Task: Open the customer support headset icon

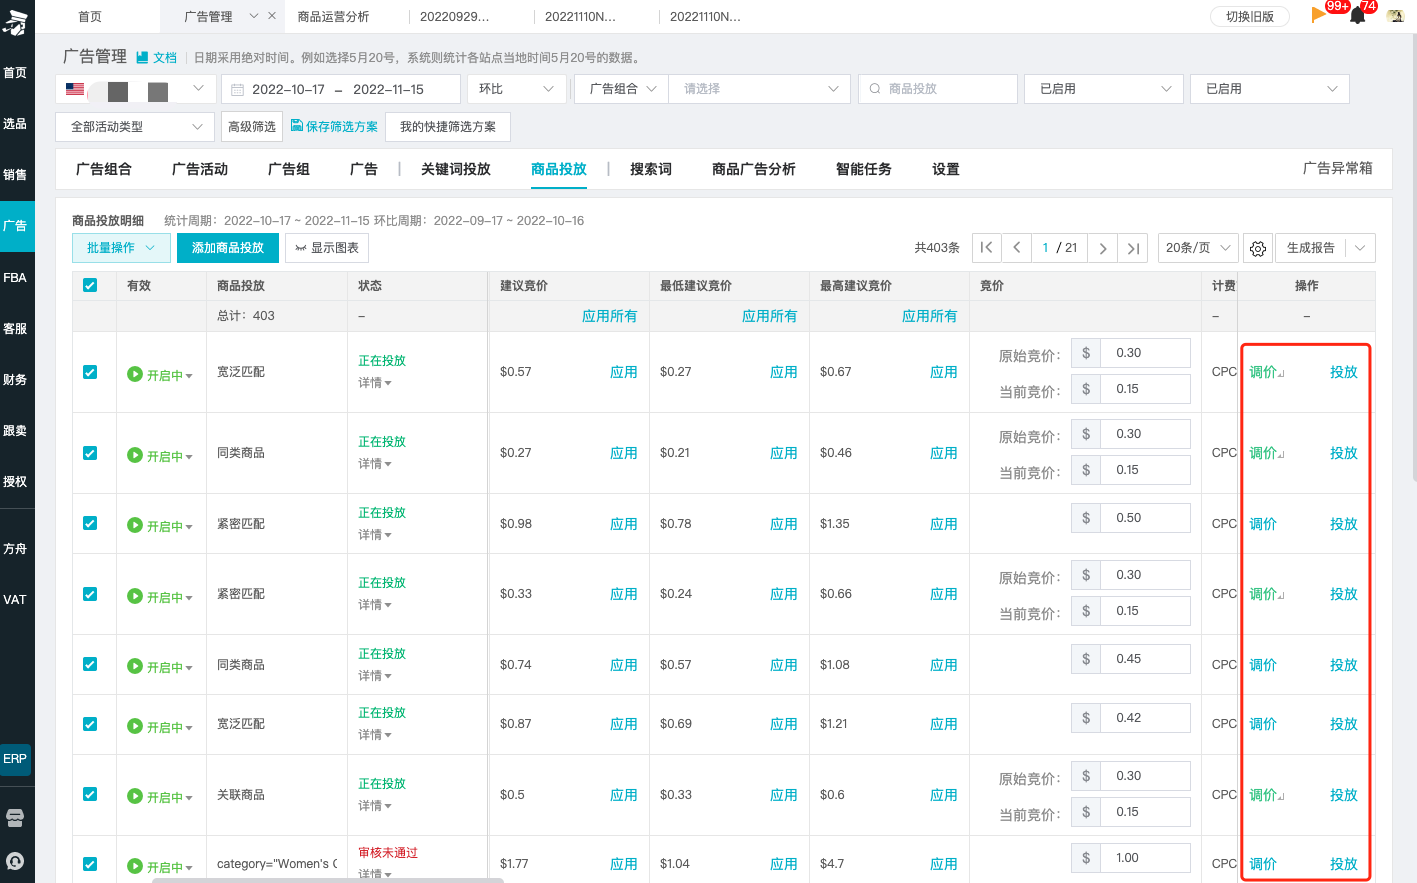Action: coord(15,861)
